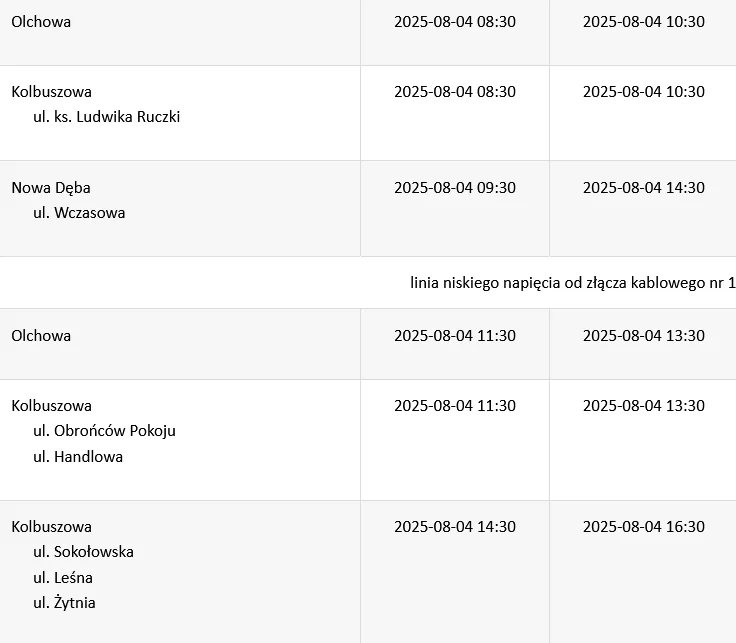Select the ul. Obrońców Pokoju street

(104, 431)
